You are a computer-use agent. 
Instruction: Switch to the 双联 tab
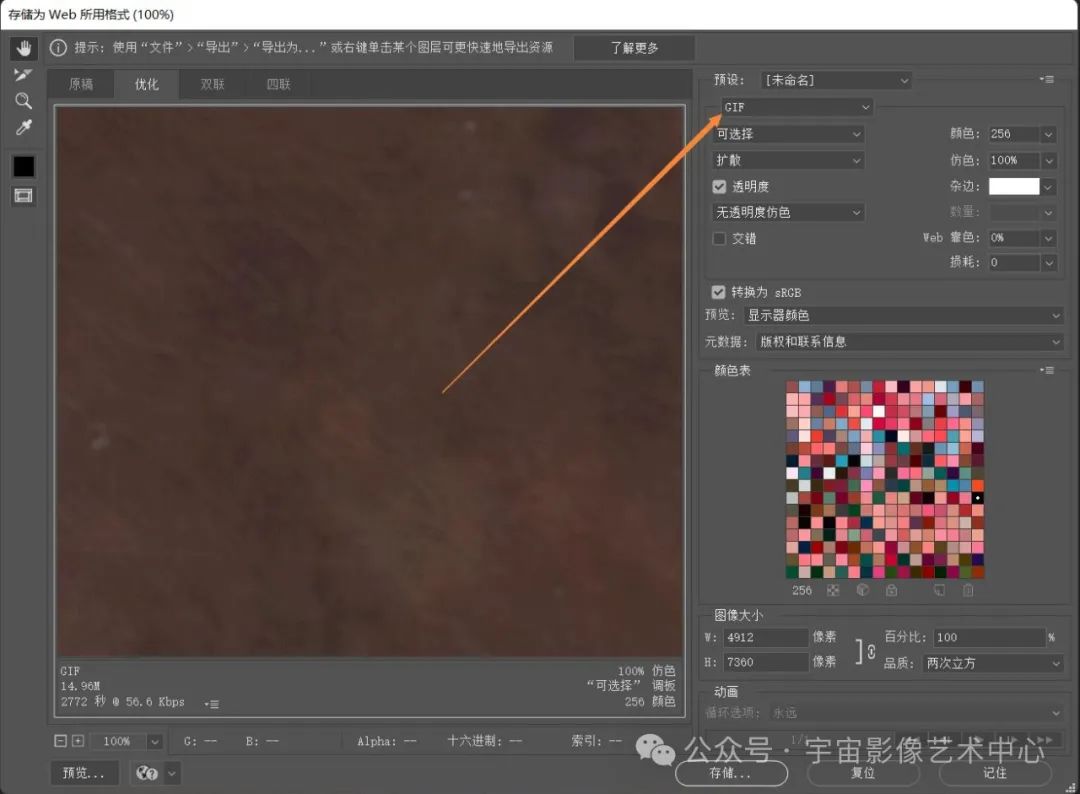(213, 85)
